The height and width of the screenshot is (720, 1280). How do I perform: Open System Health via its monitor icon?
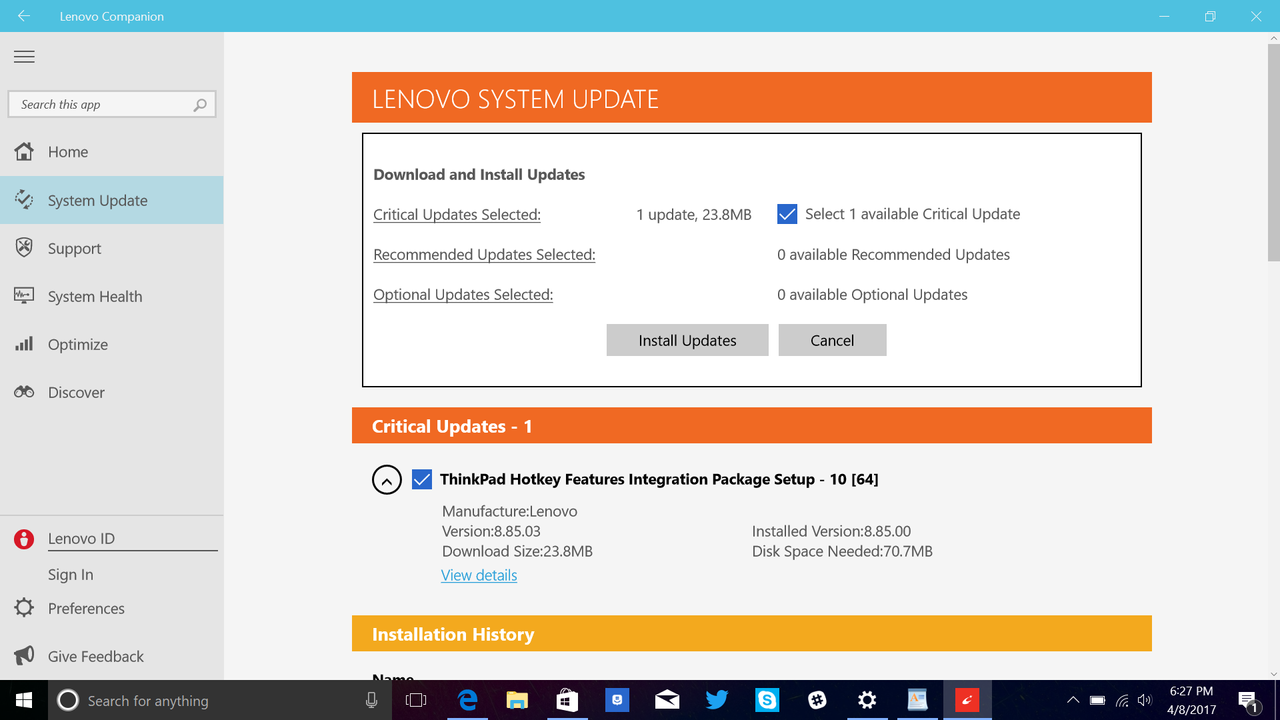(x=24, y=296)
